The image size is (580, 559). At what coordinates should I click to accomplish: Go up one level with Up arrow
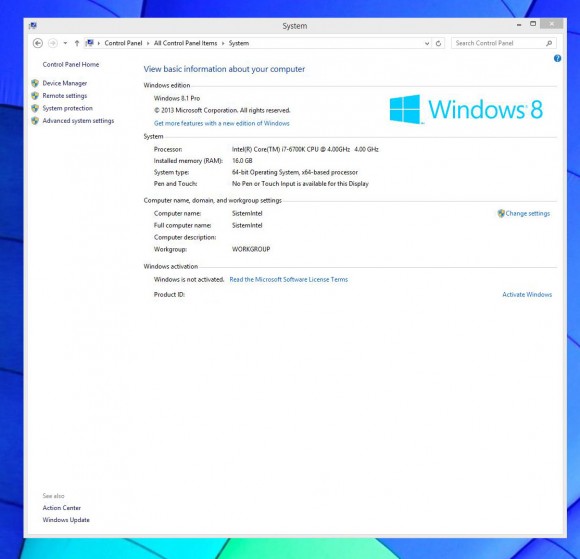[77, 43]
